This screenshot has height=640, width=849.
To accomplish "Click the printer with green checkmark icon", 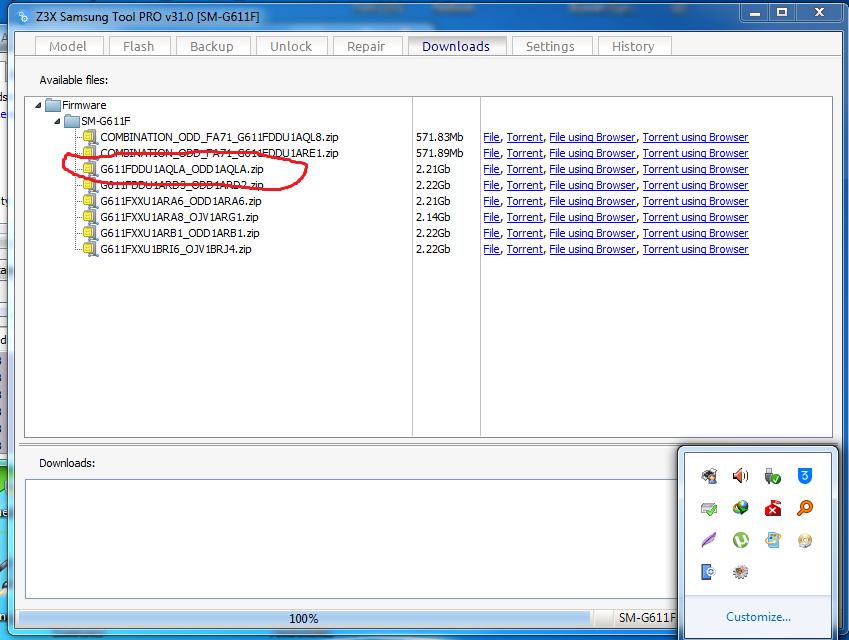I will [x=709, y=508].
